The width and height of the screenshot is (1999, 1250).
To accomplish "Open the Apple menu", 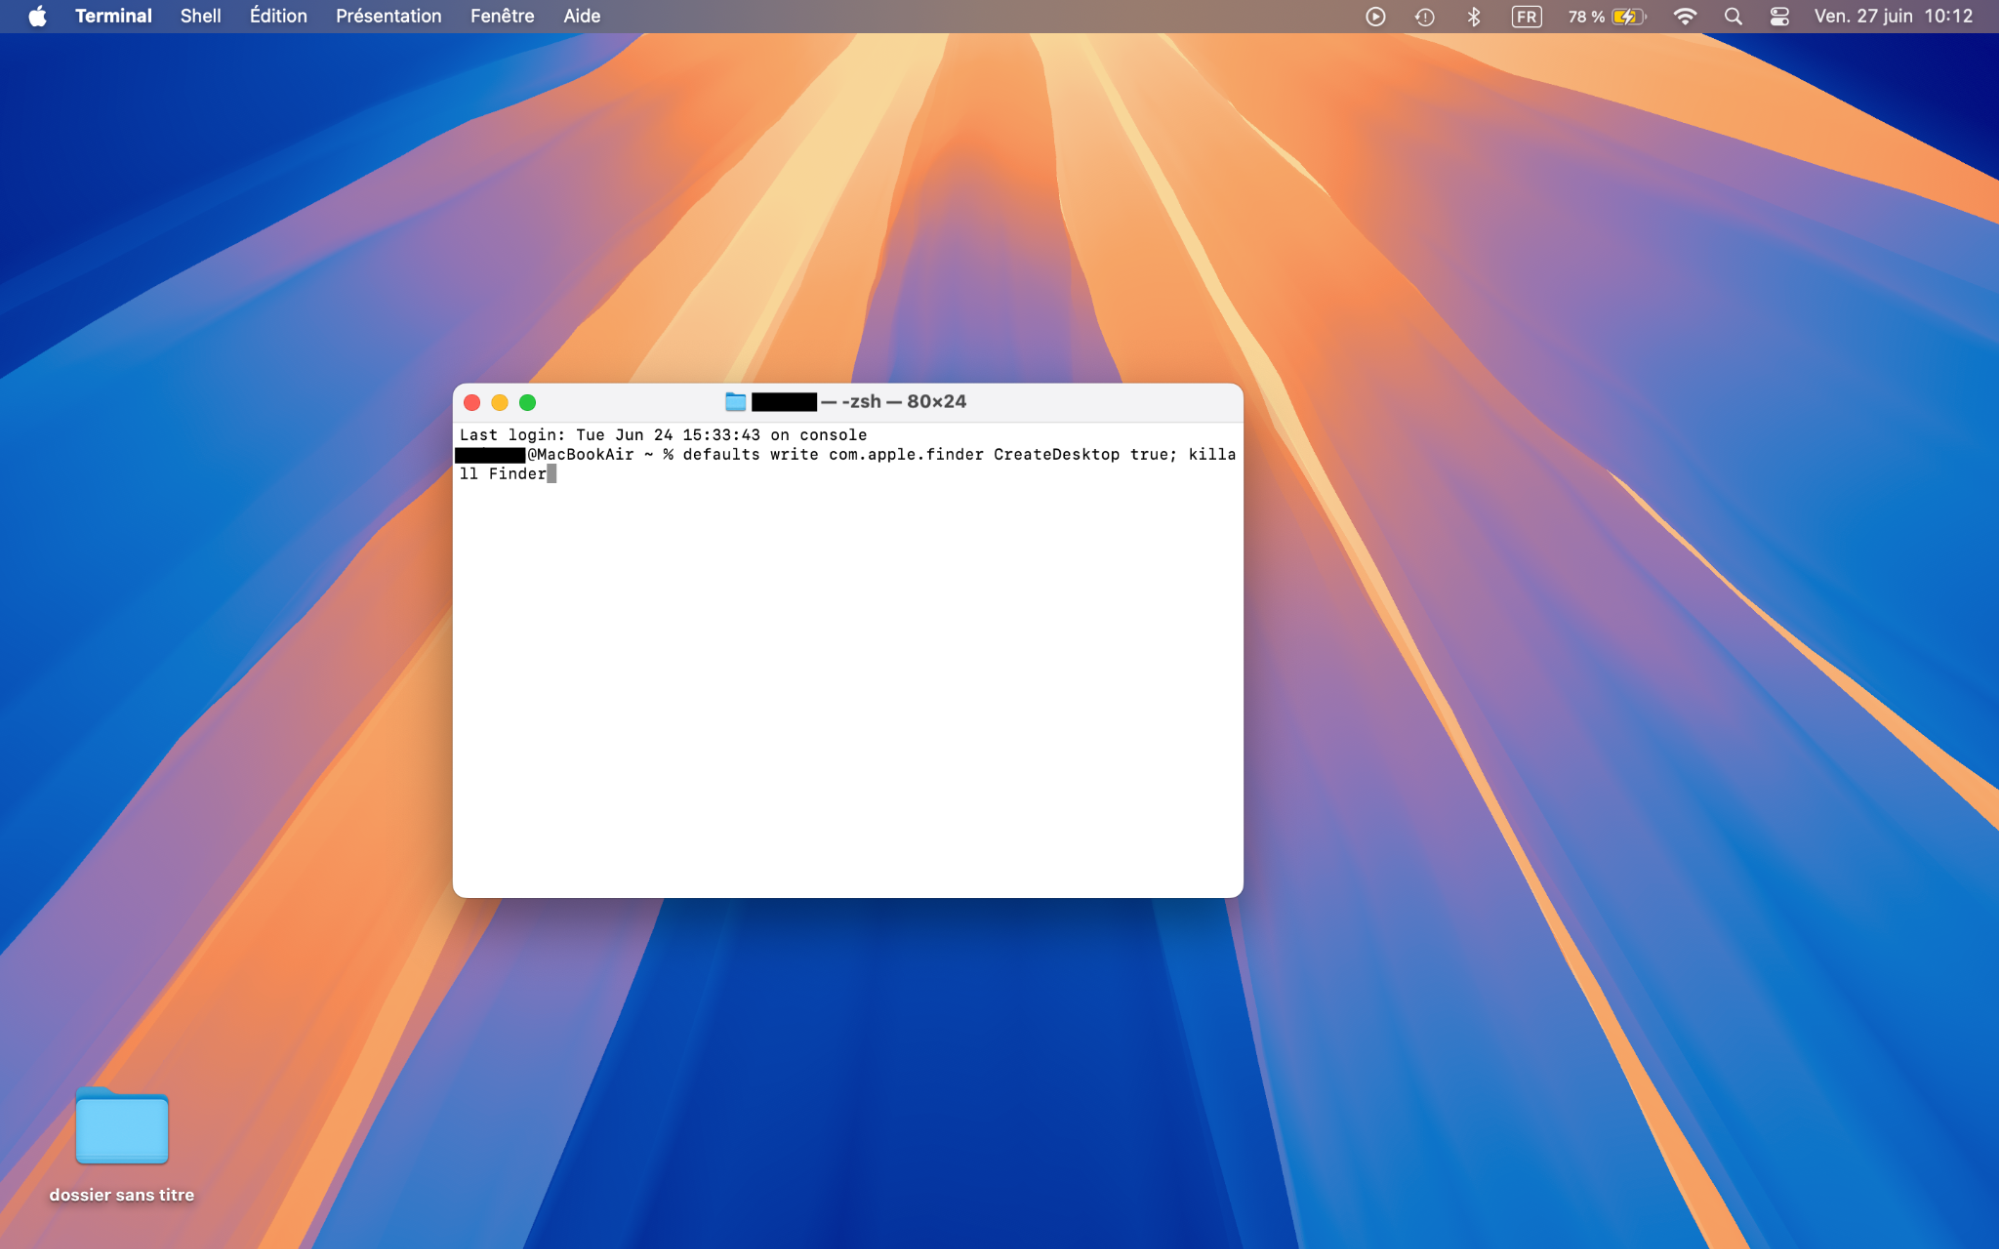I will pos(37,16).
